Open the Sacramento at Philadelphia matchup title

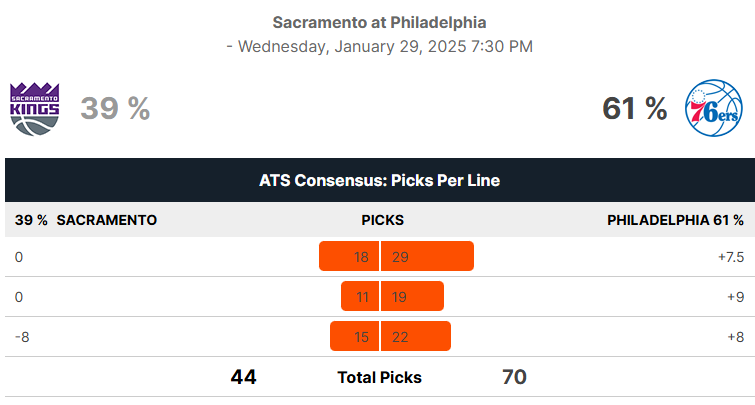pyautogui.click(x=379, y=22)
